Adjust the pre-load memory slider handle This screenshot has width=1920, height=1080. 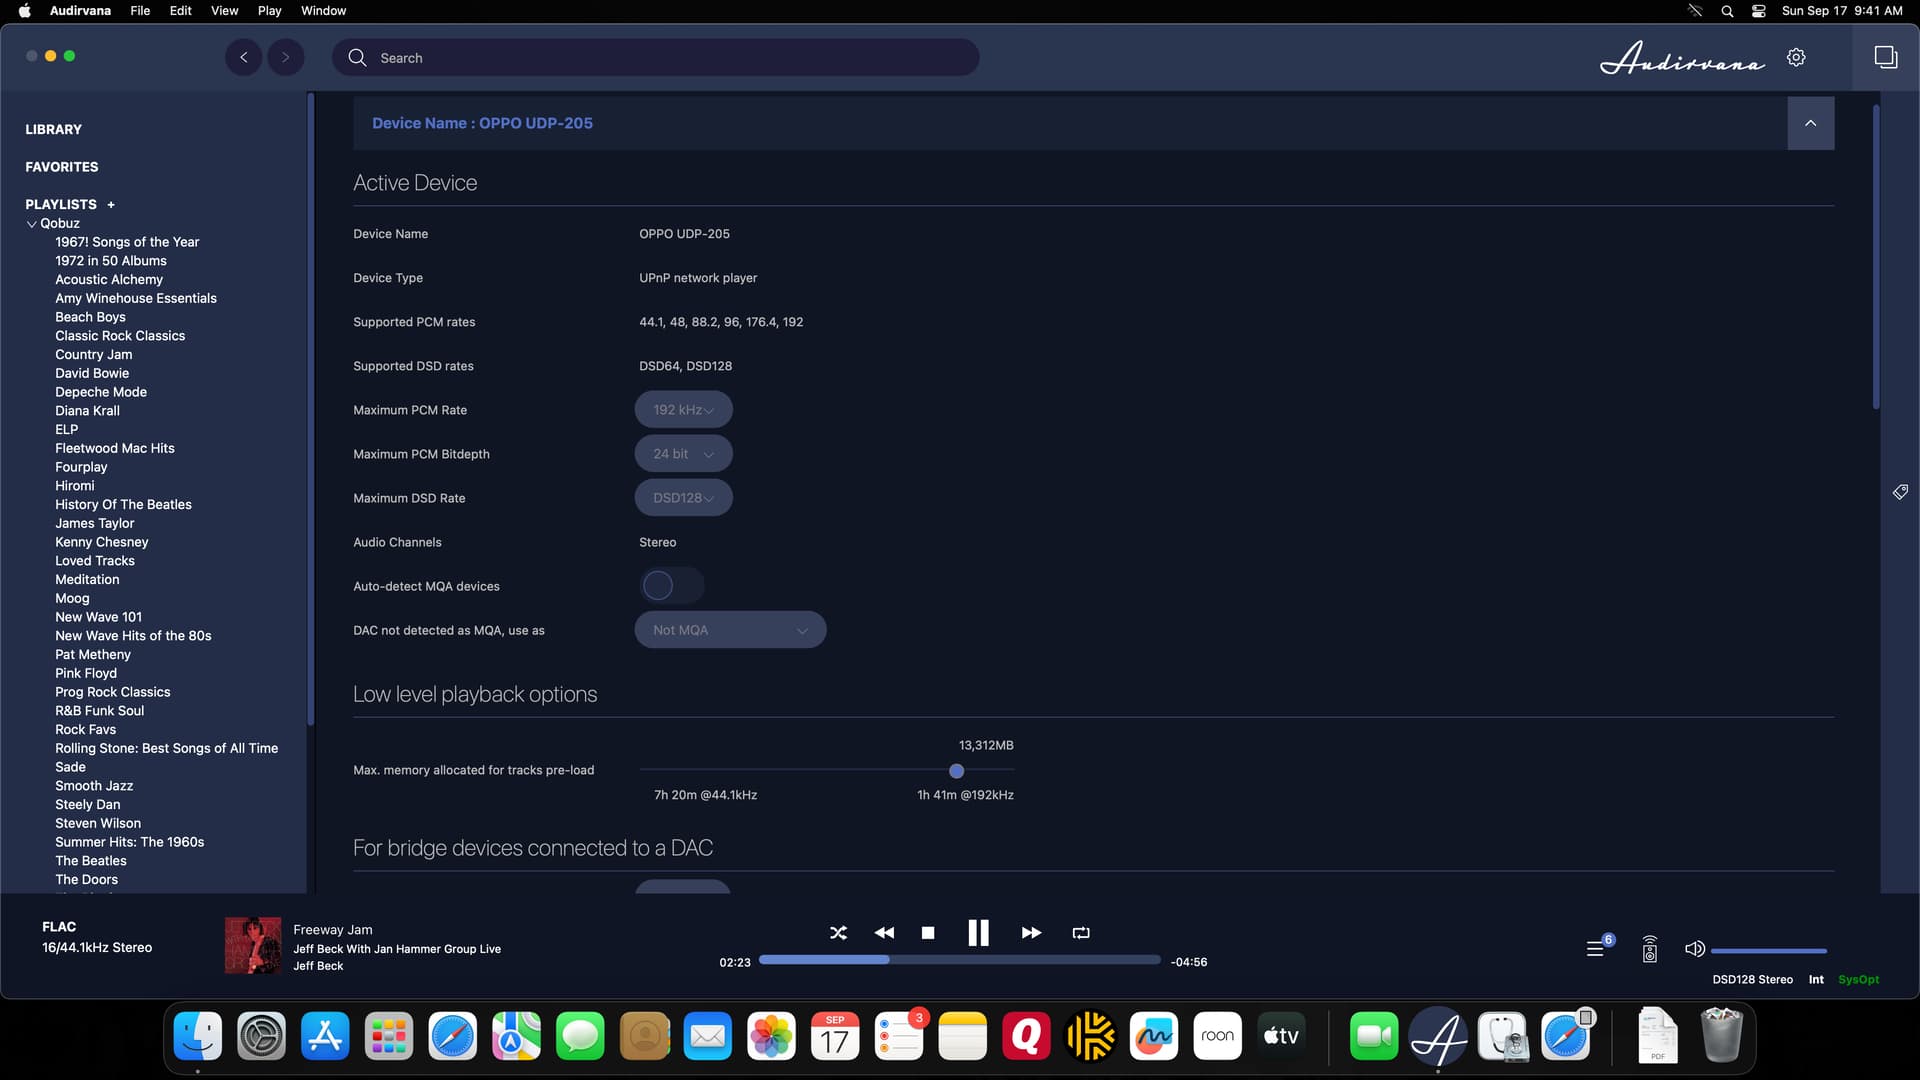[x=956, y=771]
